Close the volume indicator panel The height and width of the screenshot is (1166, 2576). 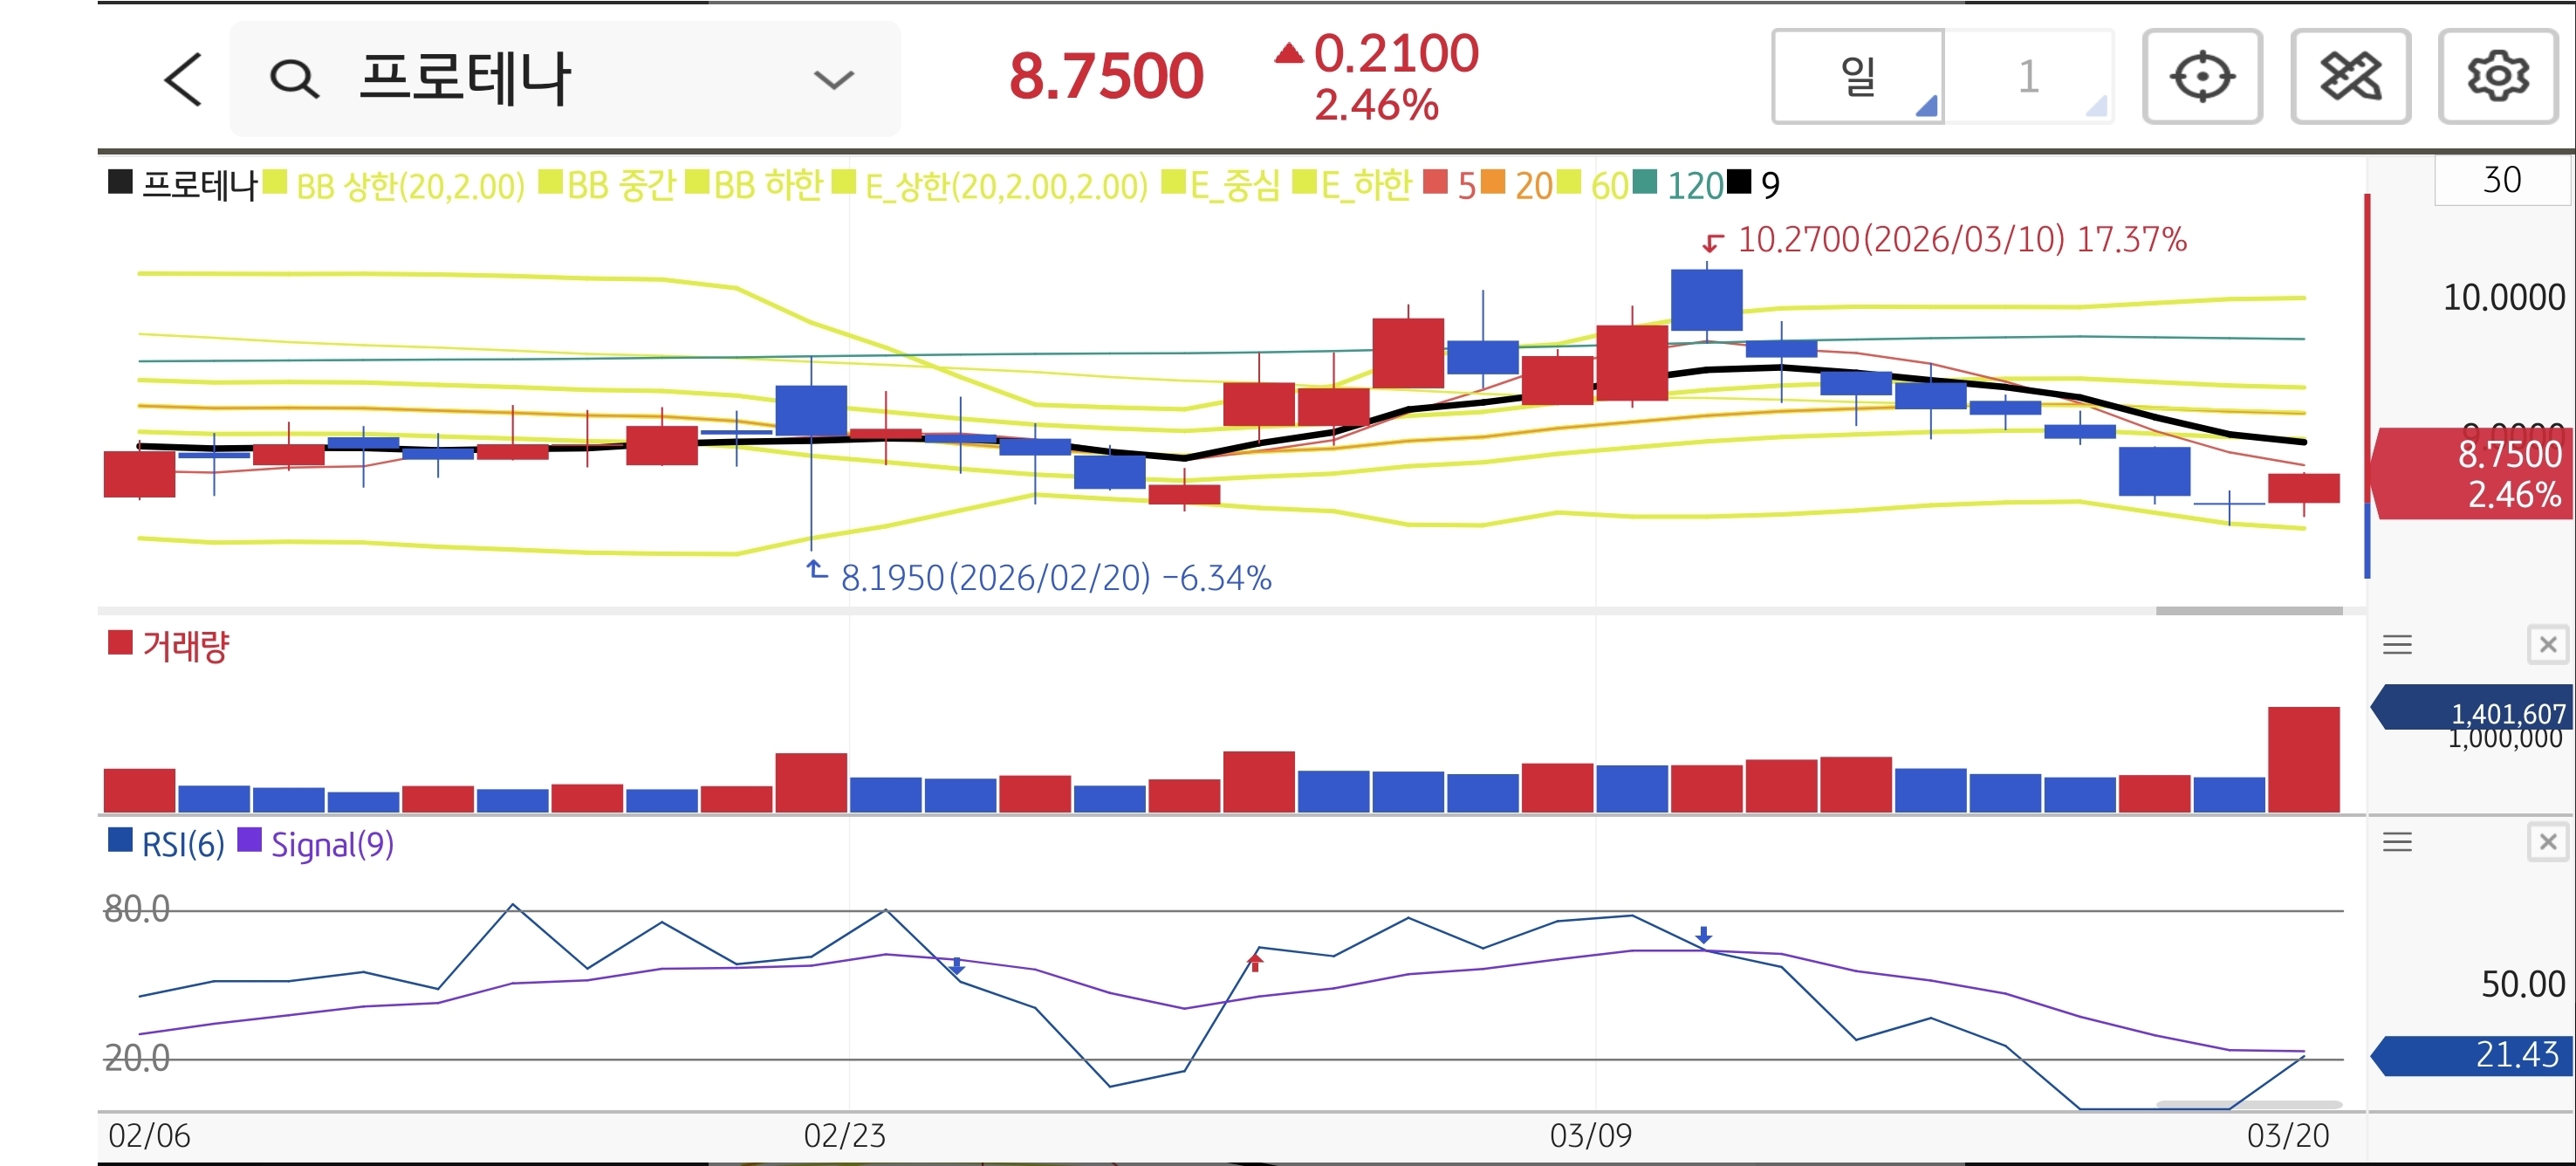[x=2547, y=645]
